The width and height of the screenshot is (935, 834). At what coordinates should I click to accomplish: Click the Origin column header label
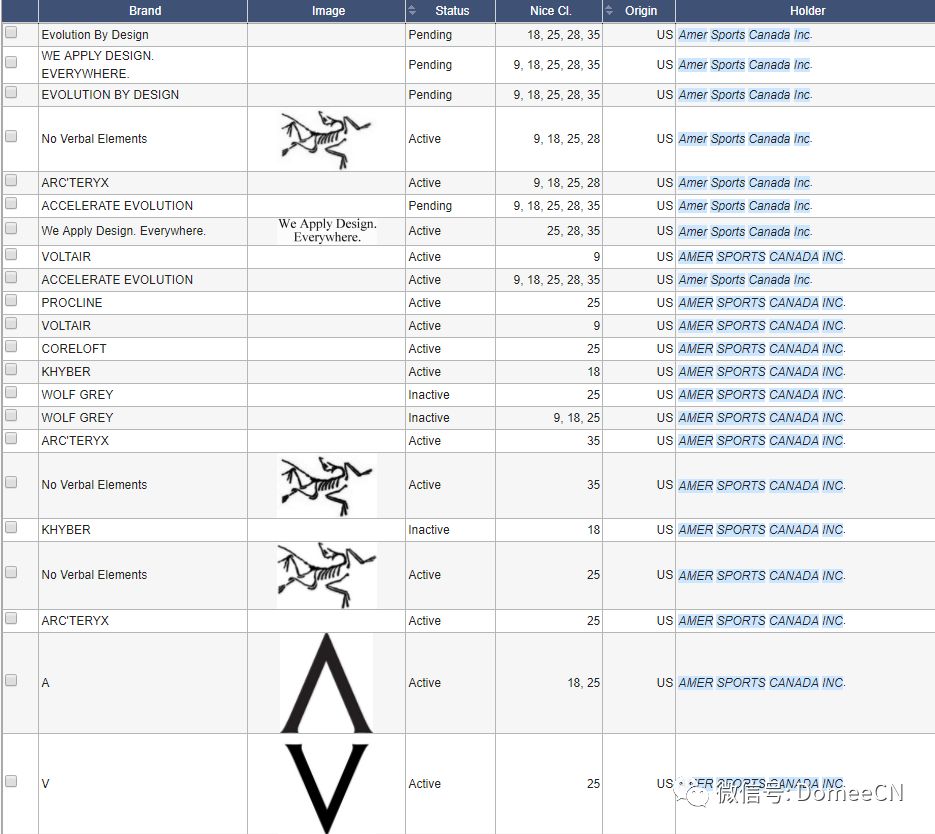[641, 11]
